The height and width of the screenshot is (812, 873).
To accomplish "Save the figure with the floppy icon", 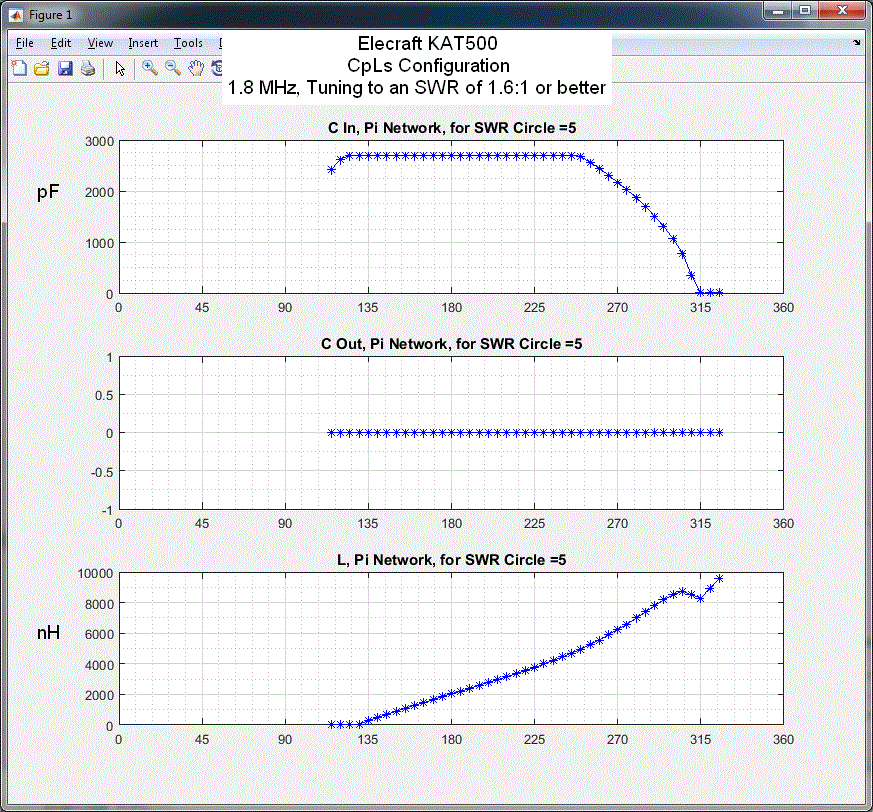I will point(65,69).
